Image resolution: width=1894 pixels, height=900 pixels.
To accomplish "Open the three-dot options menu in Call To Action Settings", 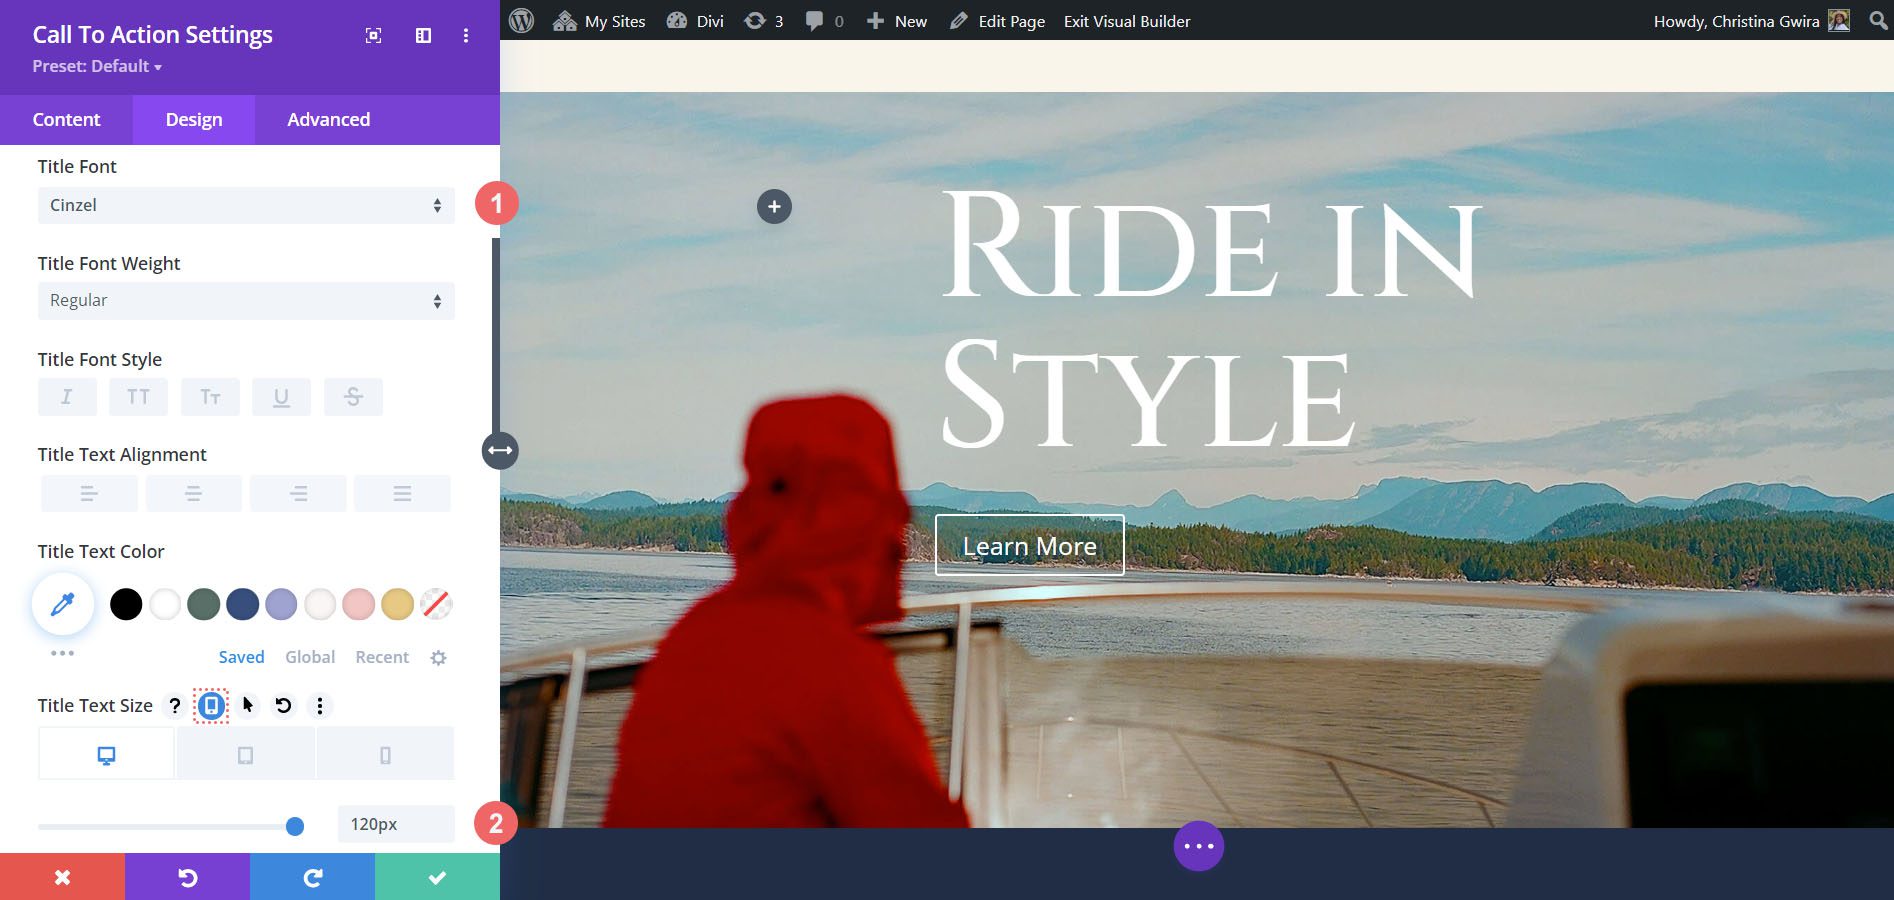I will click(465, 35).
